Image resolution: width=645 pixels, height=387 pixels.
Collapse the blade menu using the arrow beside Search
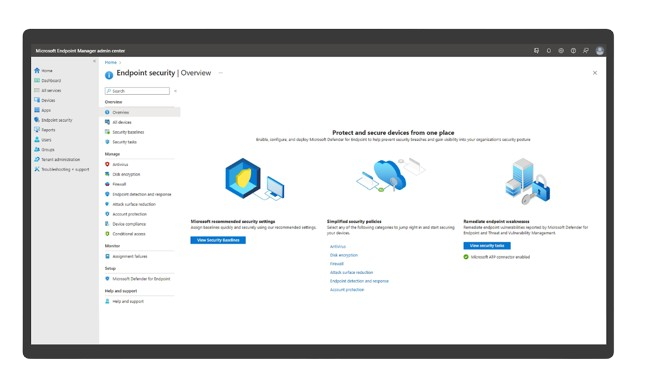175,91
